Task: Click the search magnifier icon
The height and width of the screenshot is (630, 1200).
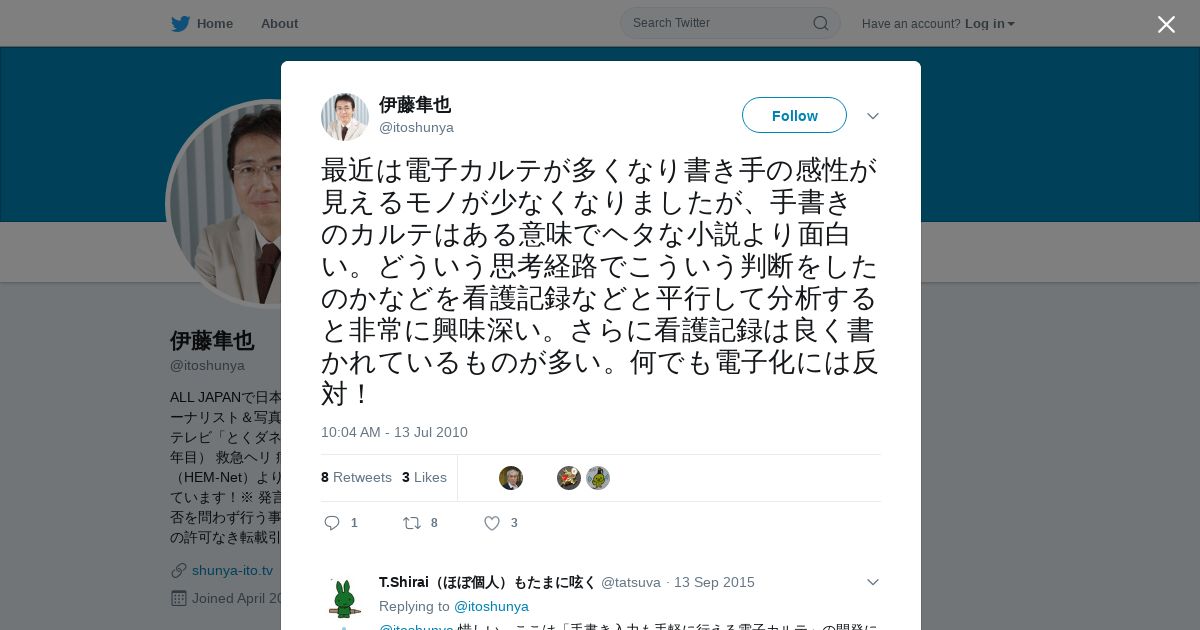Action: [x=820, y=23]
